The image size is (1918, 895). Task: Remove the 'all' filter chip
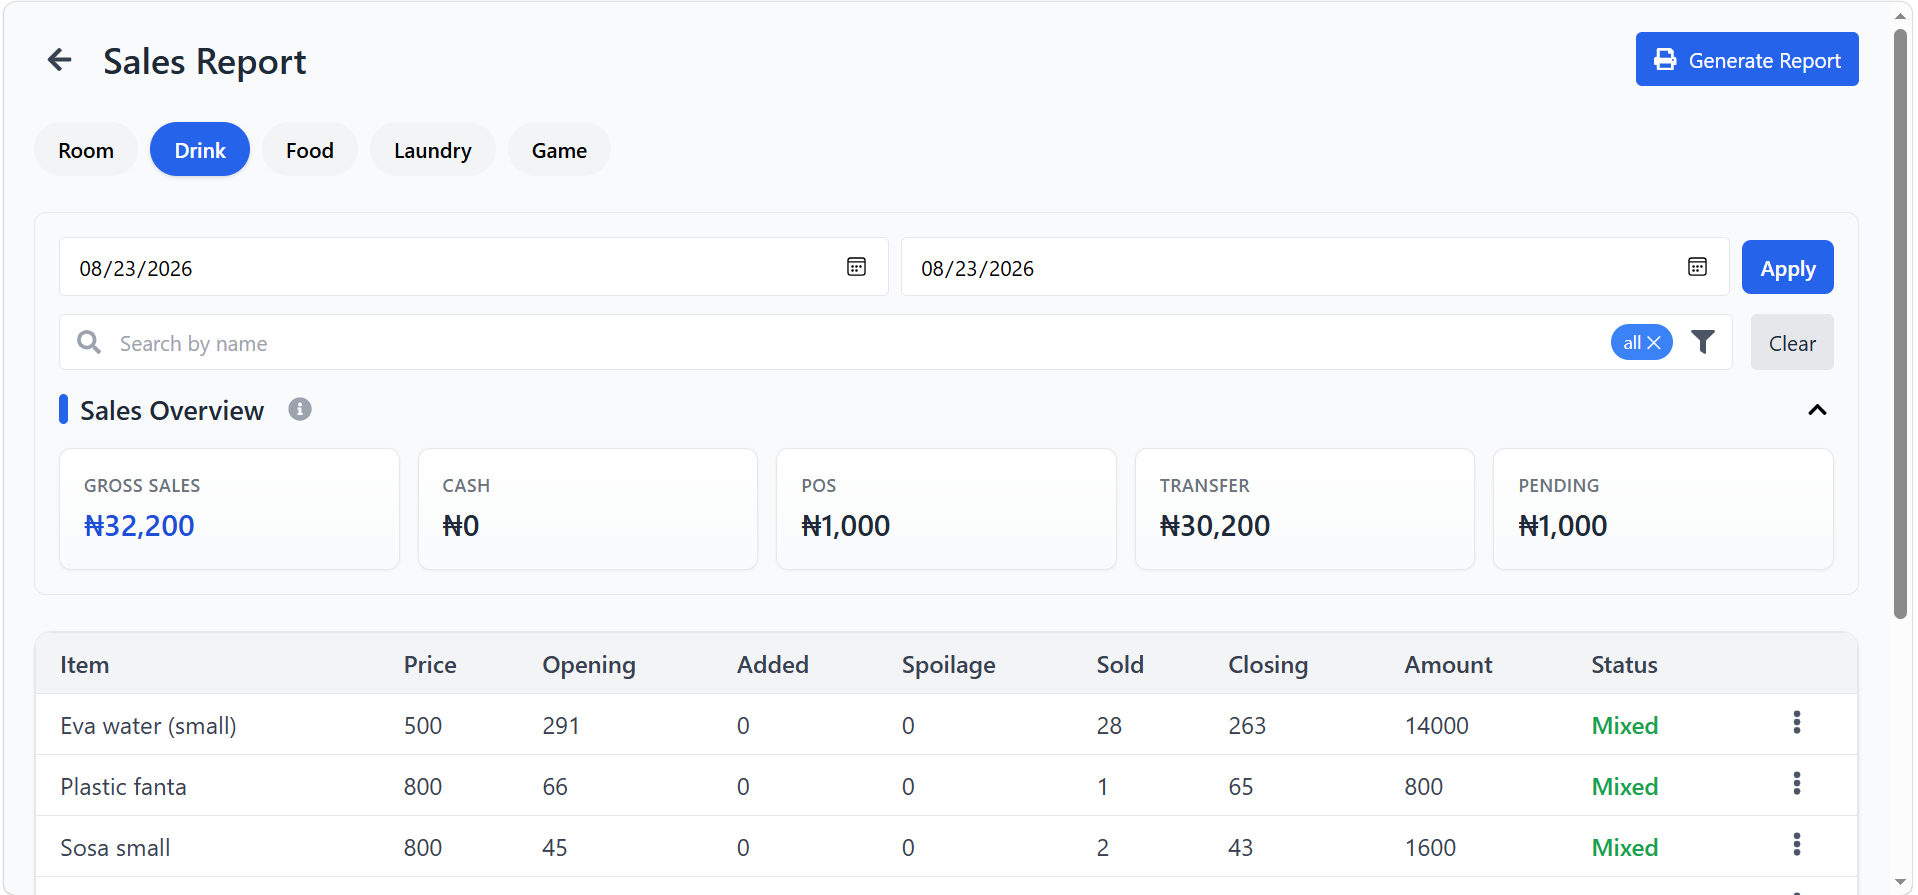pos(1654,343)
